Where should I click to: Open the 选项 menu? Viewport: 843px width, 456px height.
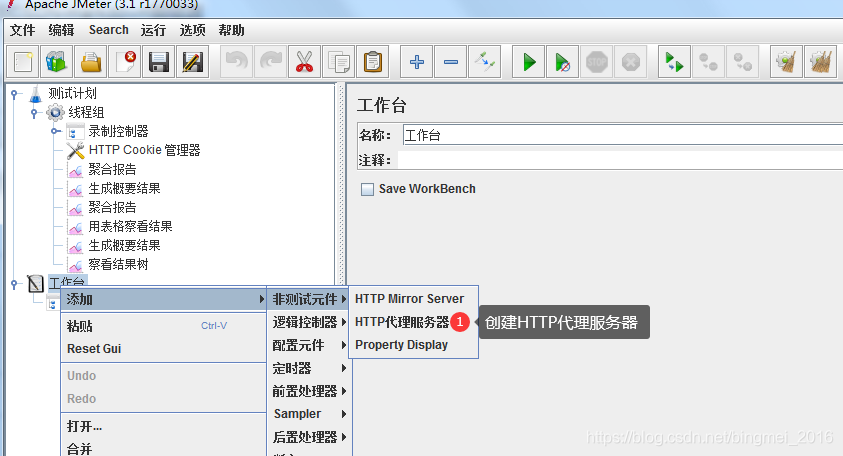coord(192,30)
